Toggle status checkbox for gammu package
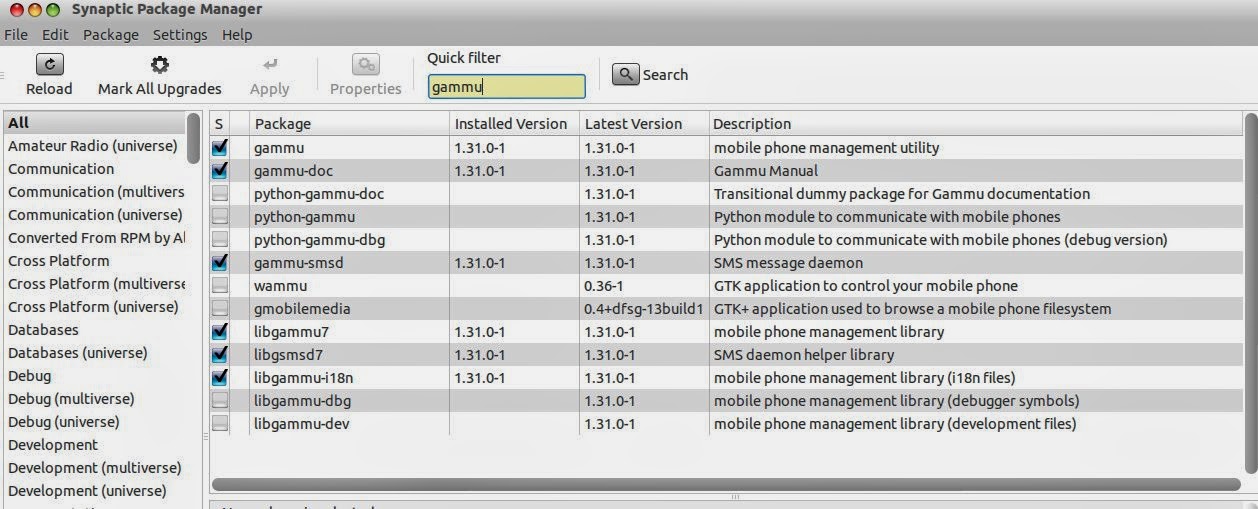This screenshot has height=509, width=1258. 219,147
